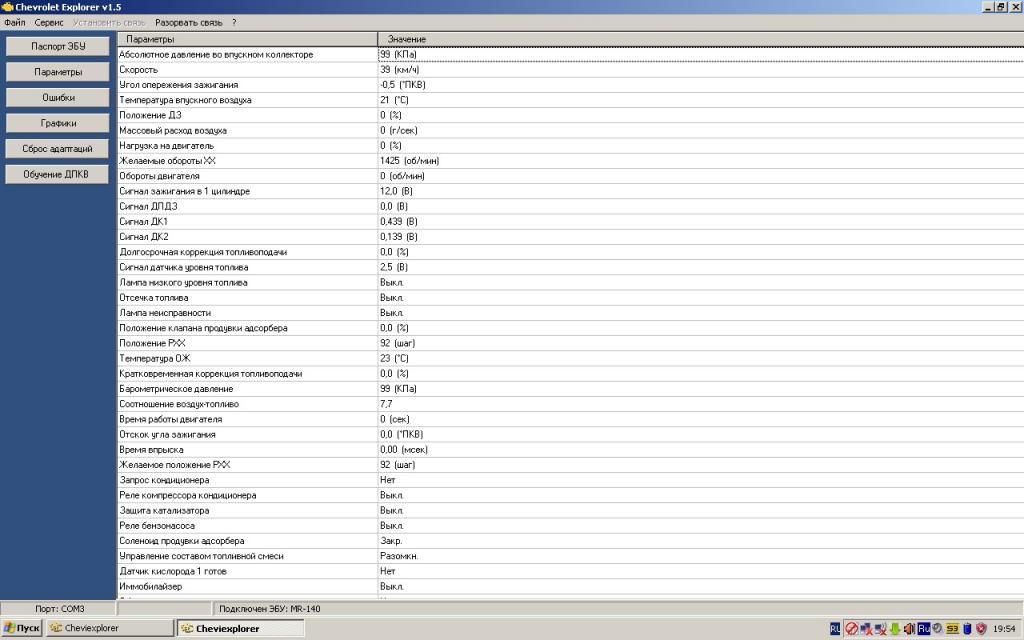Click the green download arrow tray icon
This screenshot has width=1024, height=640.
pos(895,628)
